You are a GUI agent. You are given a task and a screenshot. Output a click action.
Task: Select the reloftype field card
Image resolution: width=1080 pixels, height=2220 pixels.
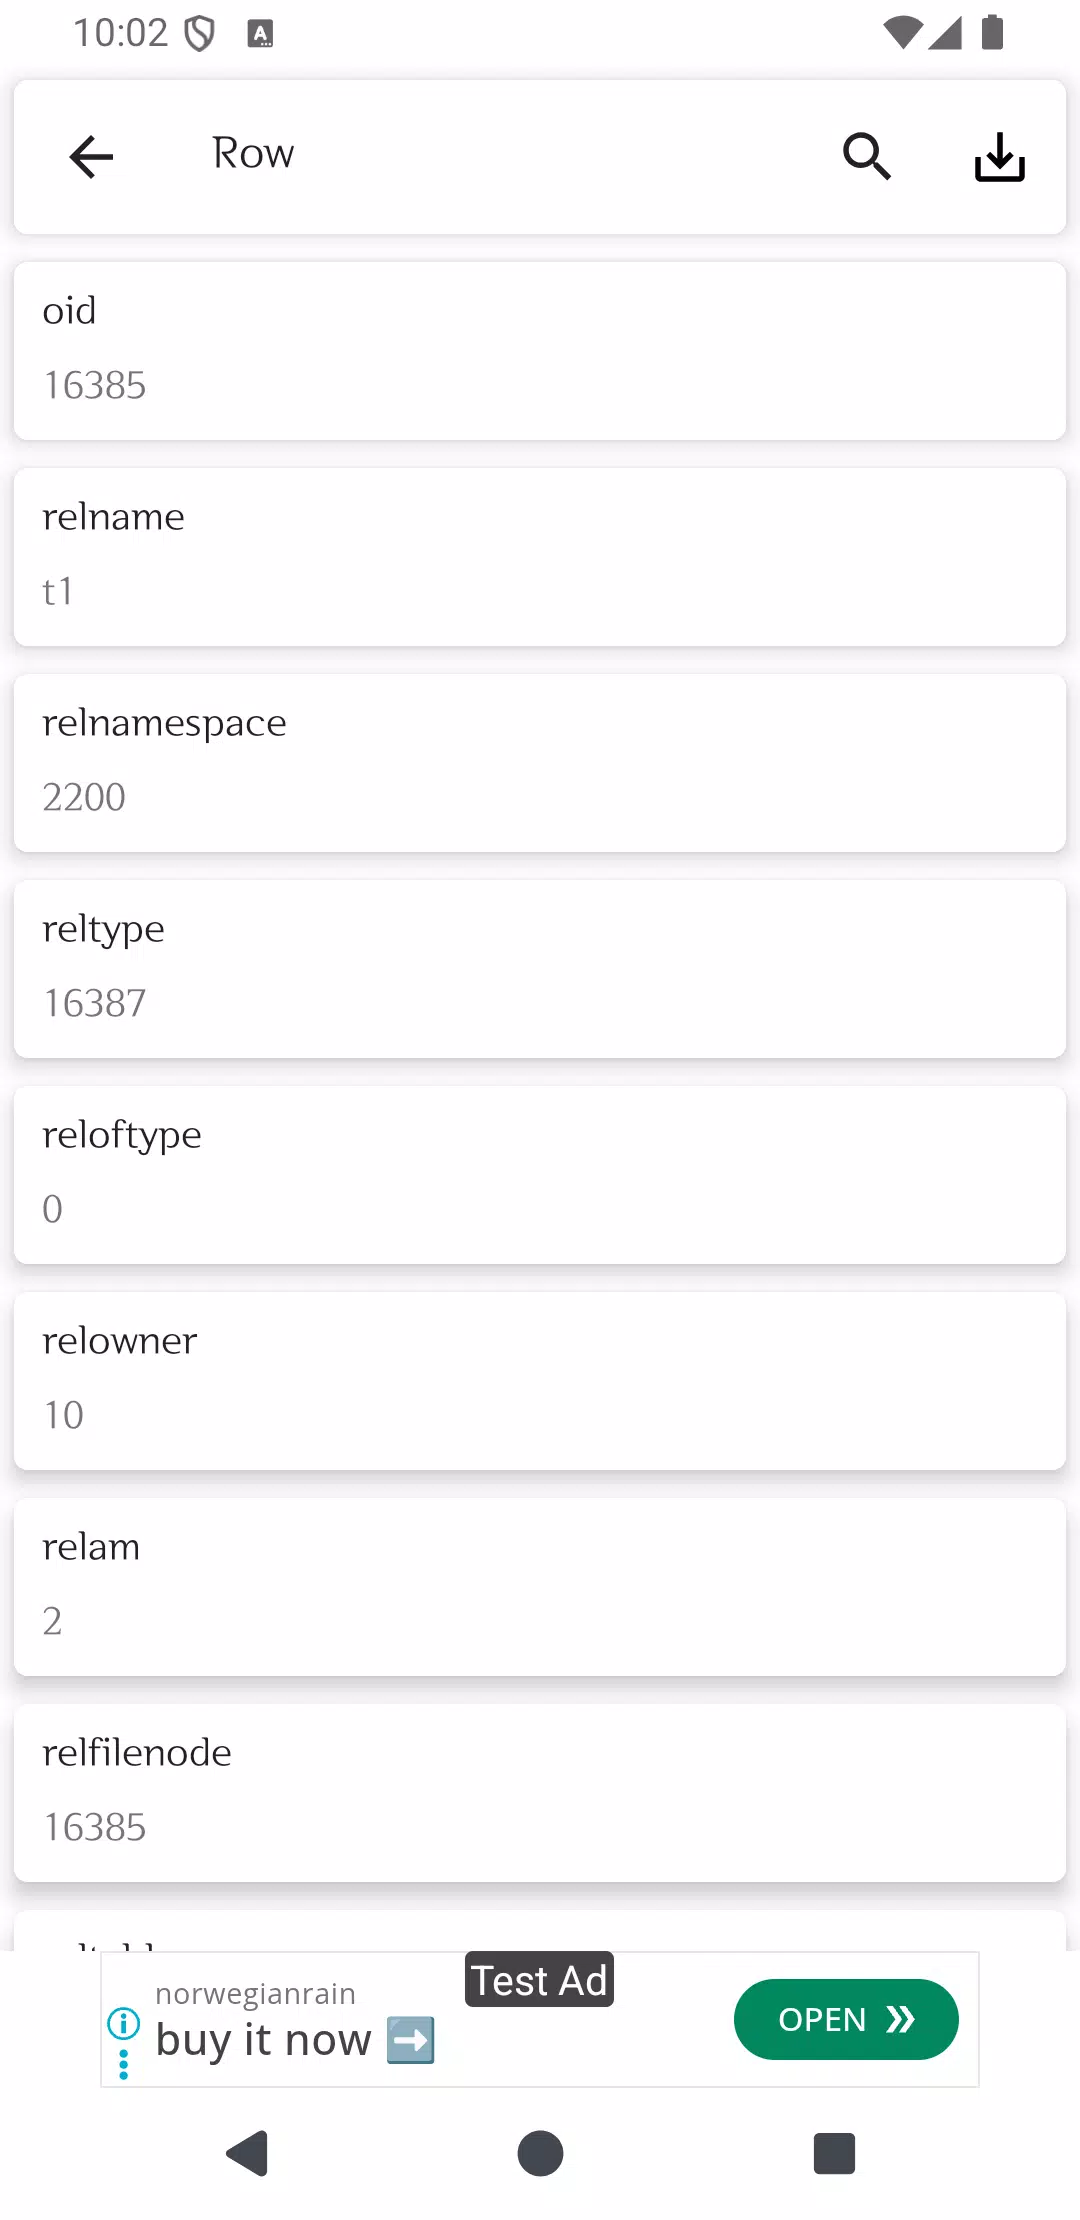click(x=540, y=1175)
